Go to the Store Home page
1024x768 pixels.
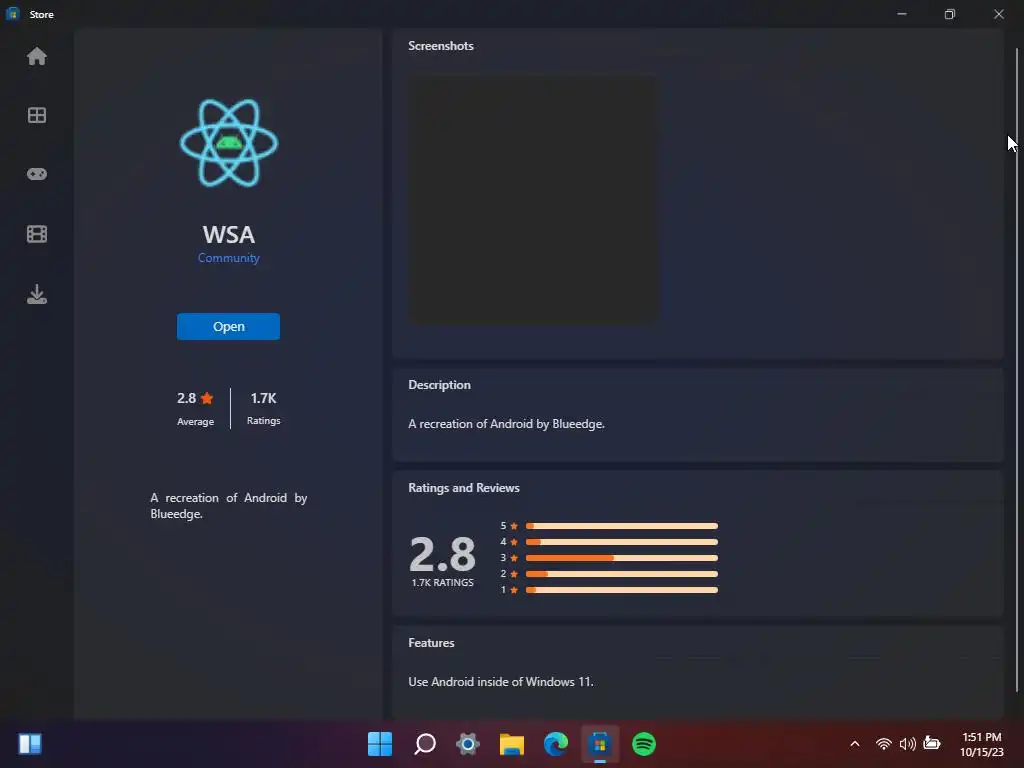(x=37, y=56)
